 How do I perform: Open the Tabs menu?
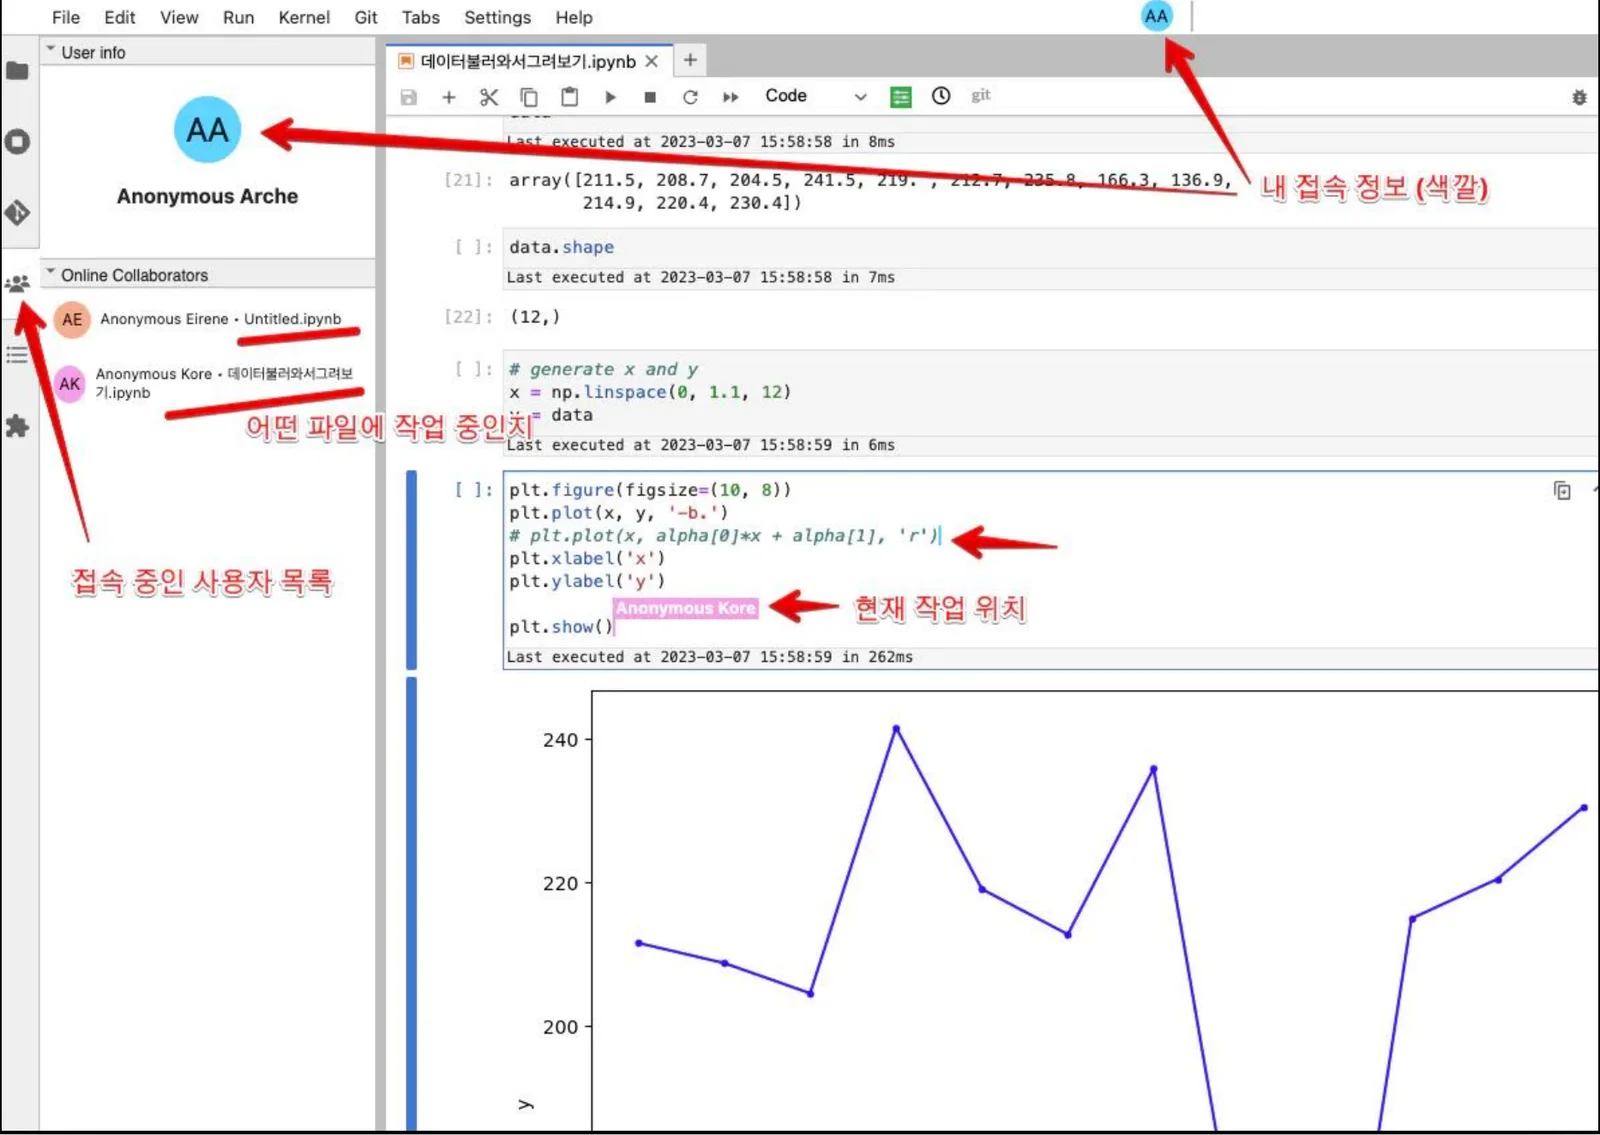421,17
